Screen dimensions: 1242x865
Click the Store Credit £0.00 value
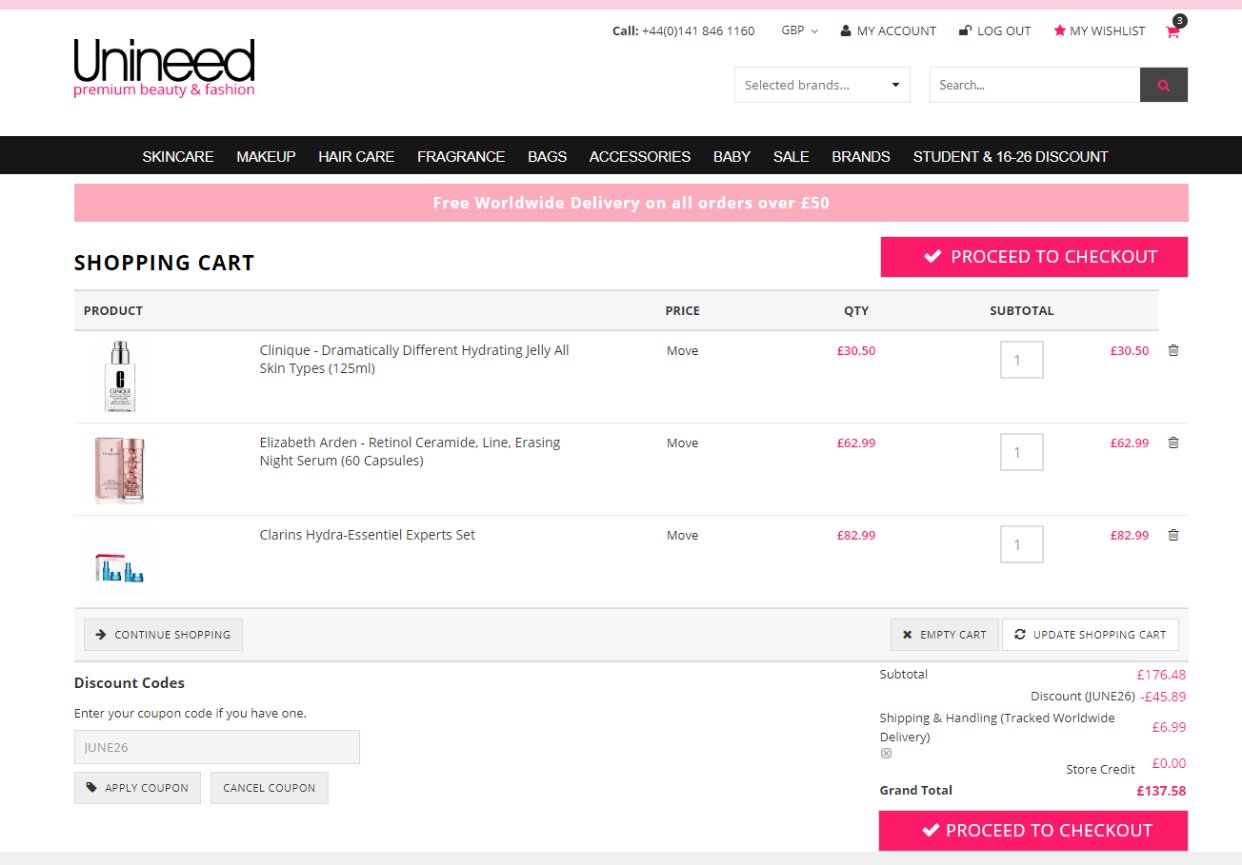(1169, 763)
